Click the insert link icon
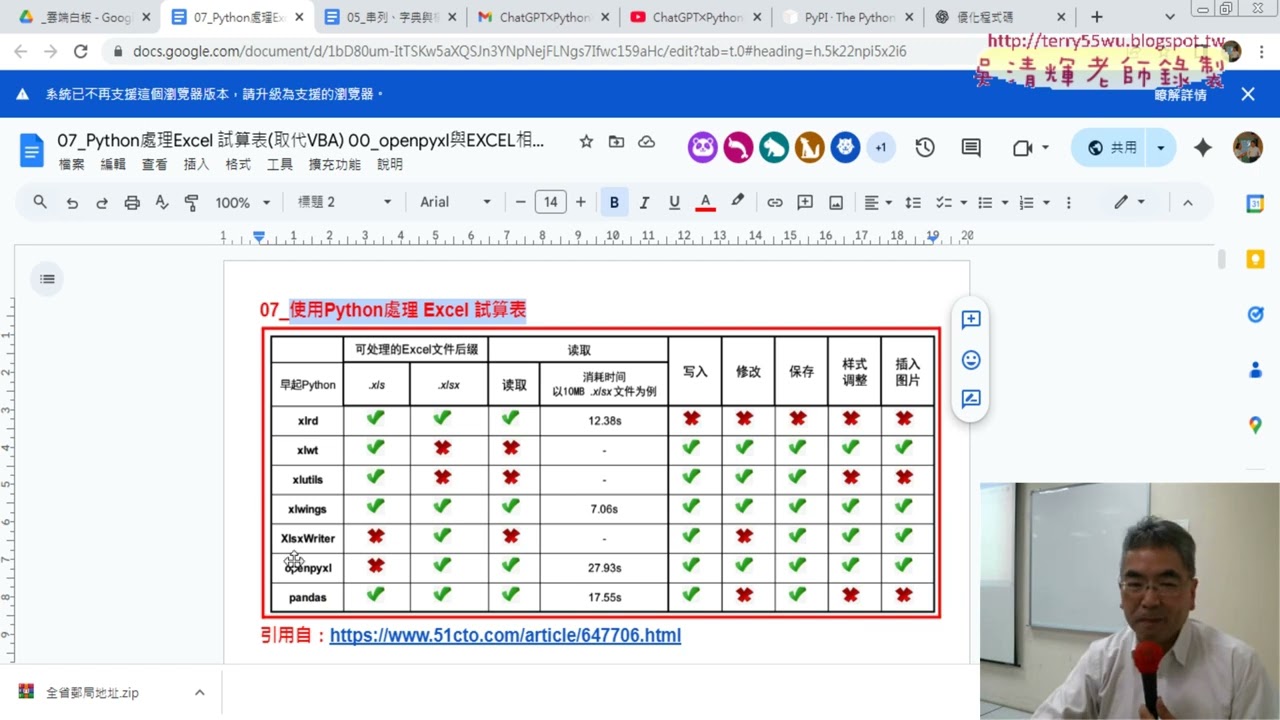1280x720 pixels. [x=774, y=202]
